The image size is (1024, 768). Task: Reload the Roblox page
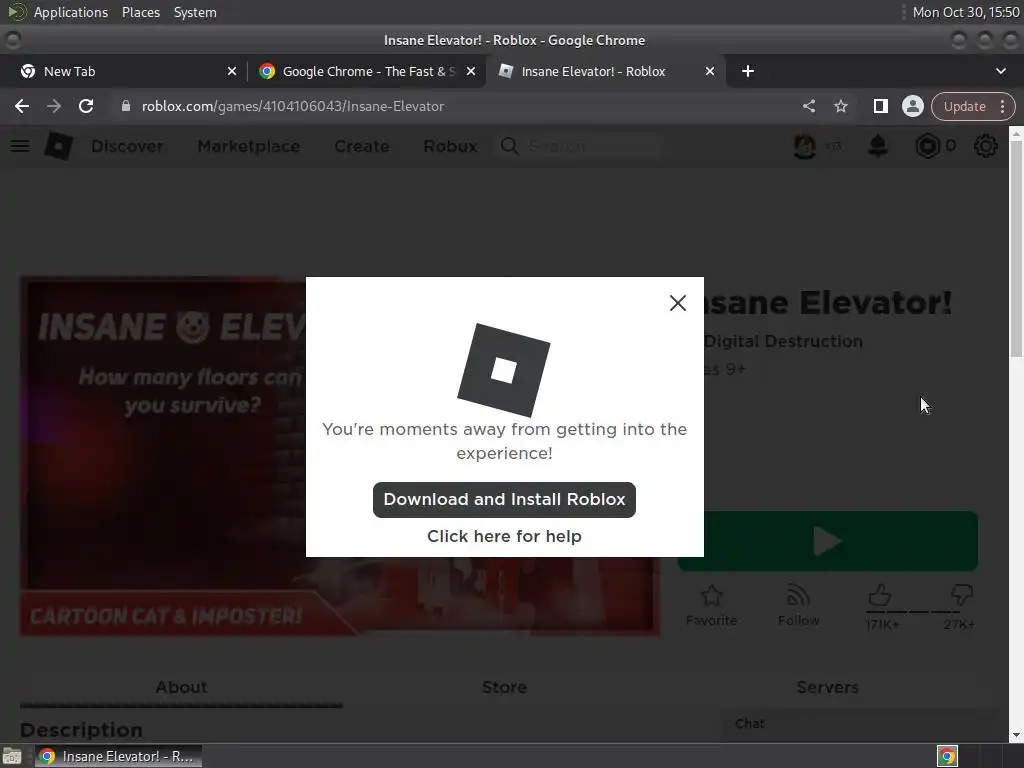click(86, 106)
